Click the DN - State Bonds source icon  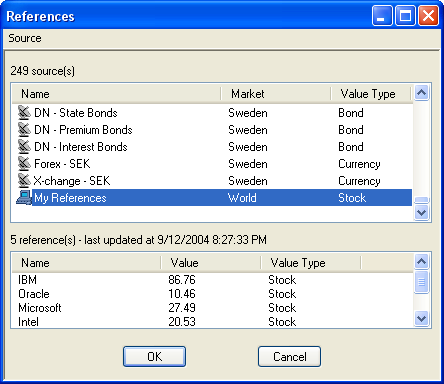pos(24,113)
